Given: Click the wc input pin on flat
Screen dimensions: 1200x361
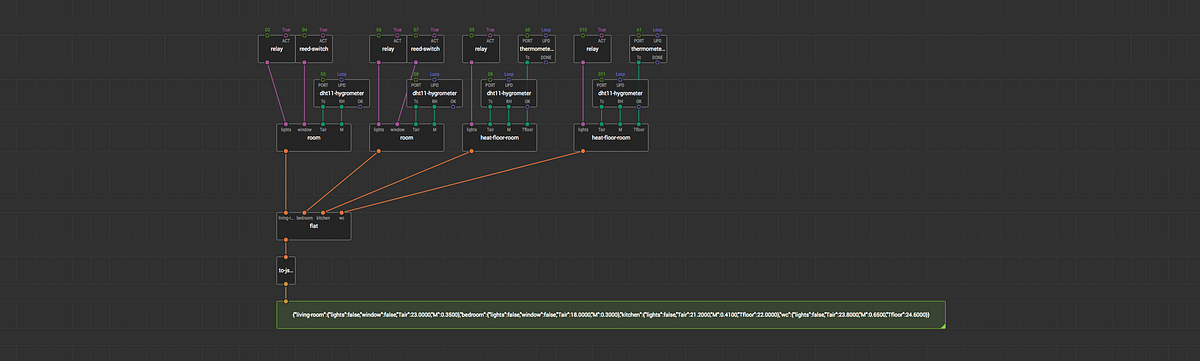Looking at the screenshot, I should pos(342,212).
